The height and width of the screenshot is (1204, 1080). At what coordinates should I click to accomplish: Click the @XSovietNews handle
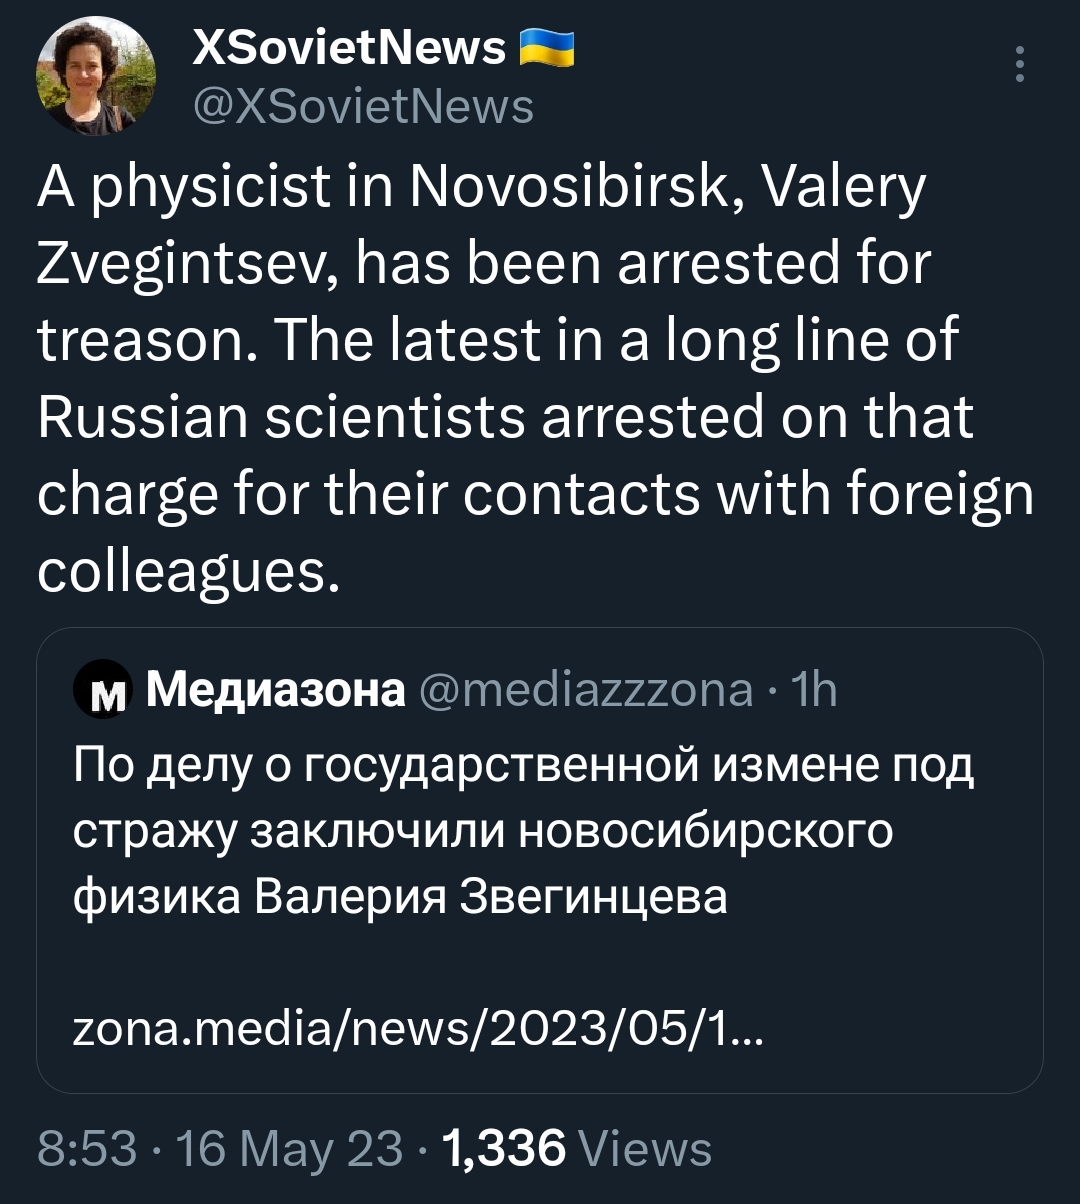[x=362, y=105]
